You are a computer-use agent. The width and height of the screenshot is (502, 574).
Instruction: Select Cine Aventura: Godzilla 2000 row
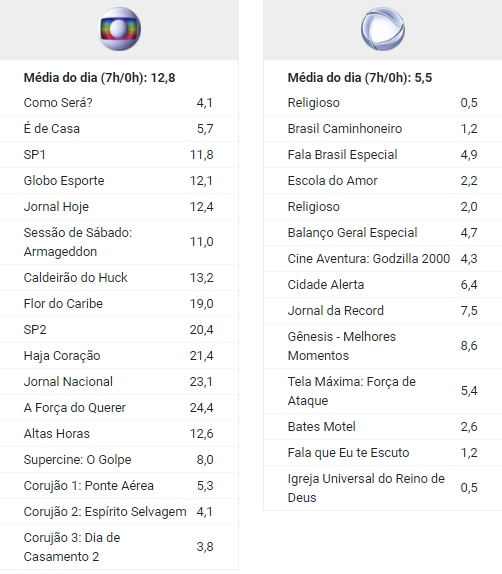[x=383, y=258]
